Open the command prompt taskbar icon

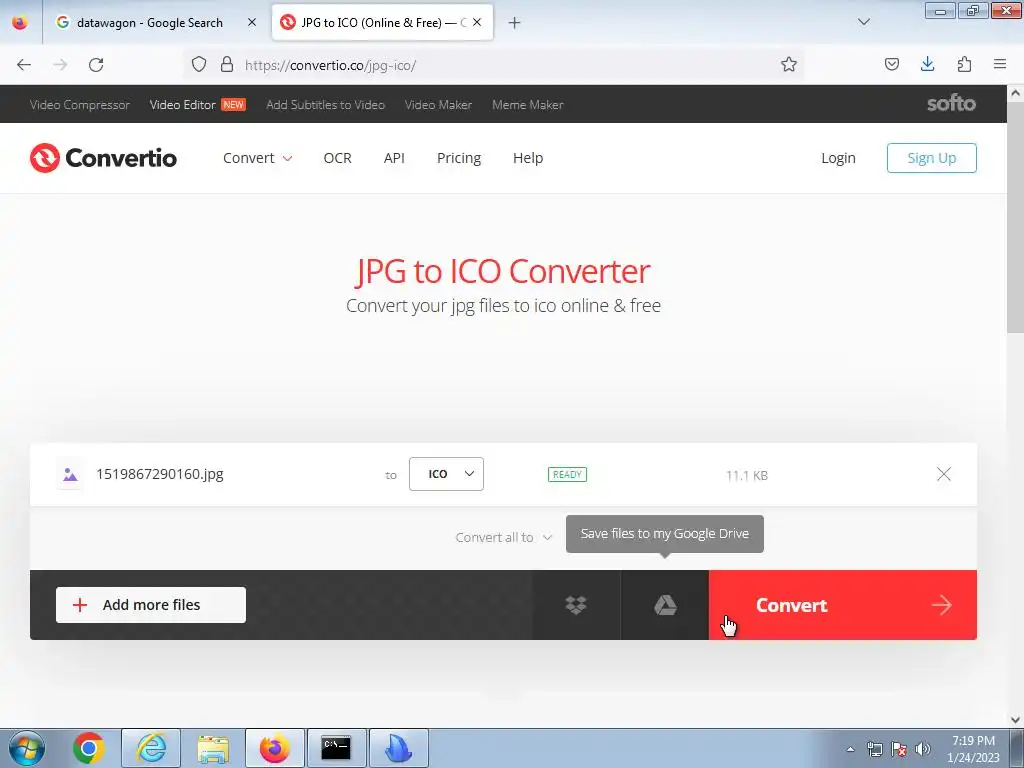pos(336,748)
